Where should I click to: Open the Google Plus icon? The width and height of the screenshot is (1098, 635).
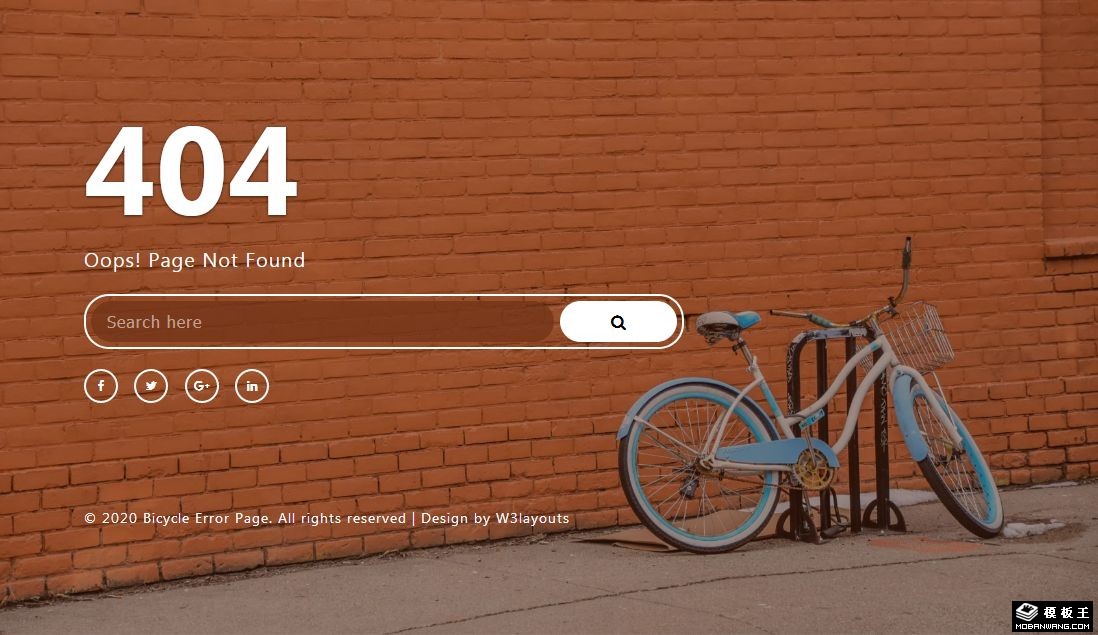pyautogui.click(x=202, y=386)
